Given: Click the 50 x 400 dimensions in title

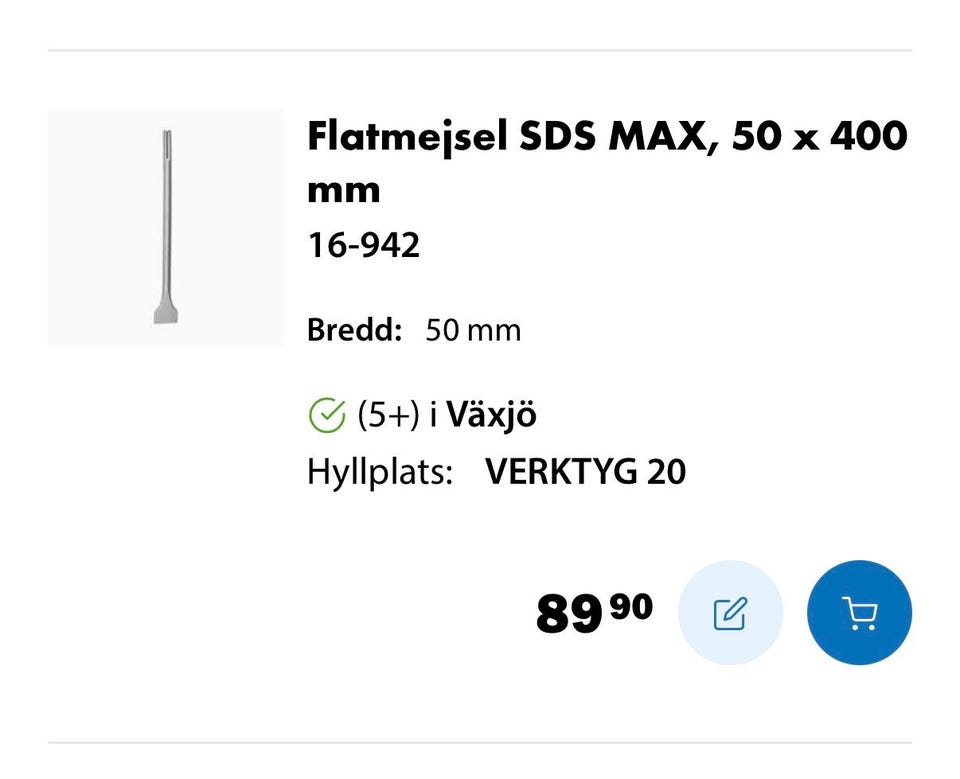Looking at the screenshot, I should click(819, 135).
